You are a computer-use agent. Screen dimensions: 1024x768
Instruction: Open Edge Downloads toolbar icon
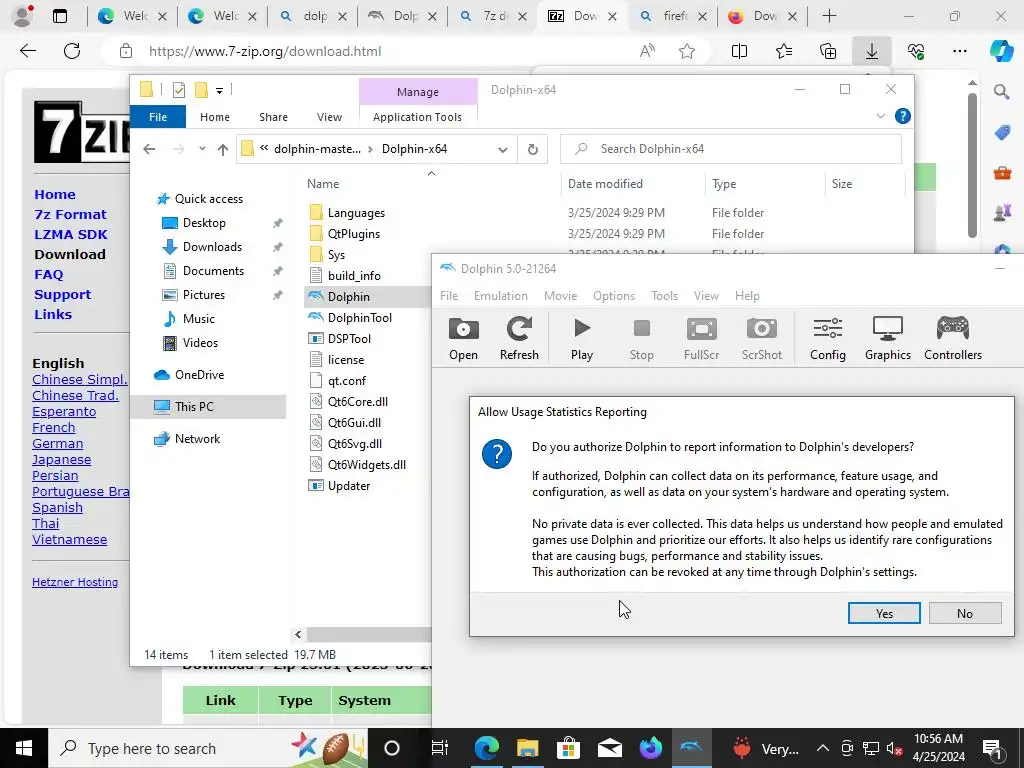click(871, 51)
